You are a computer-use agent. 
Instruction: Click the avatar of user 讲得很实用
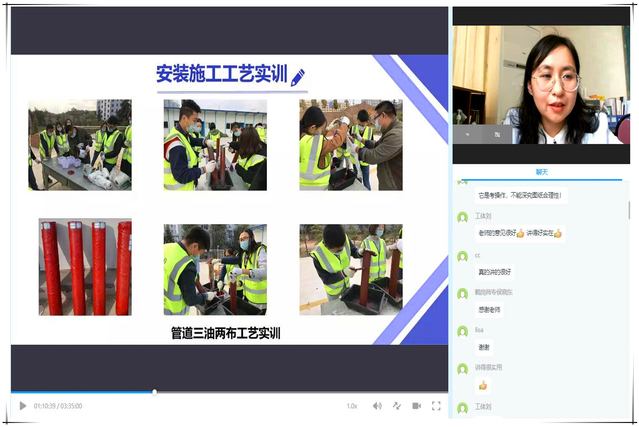(x=462, y=370)
